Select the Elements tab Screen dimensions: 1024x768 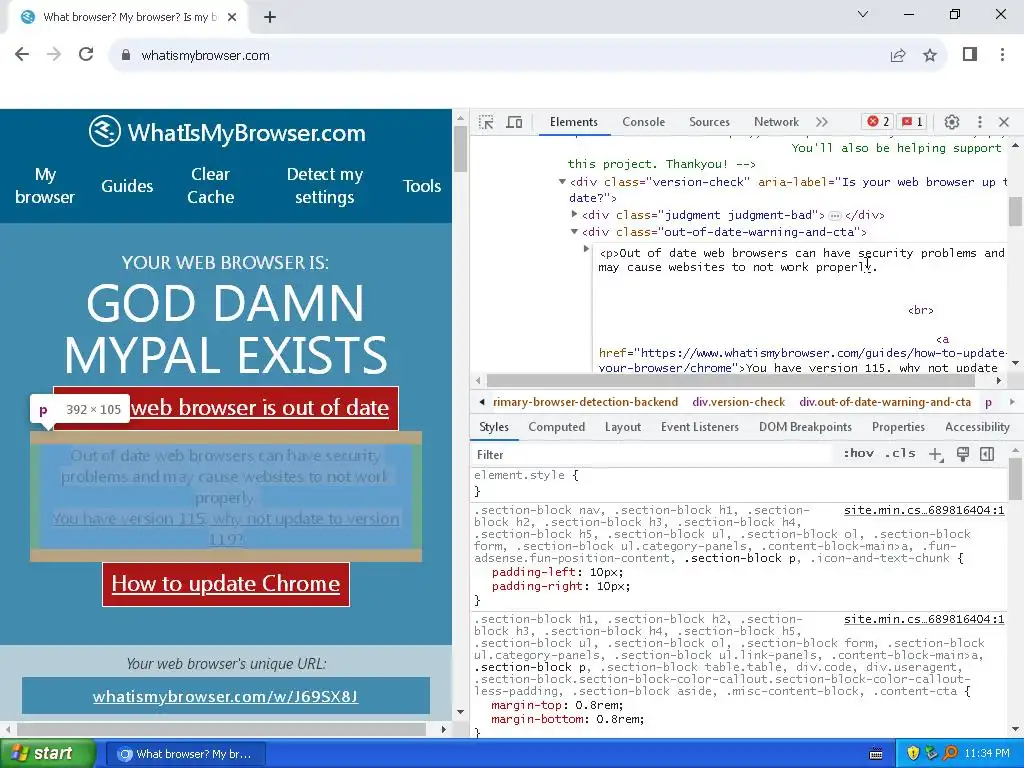point(573,122)
